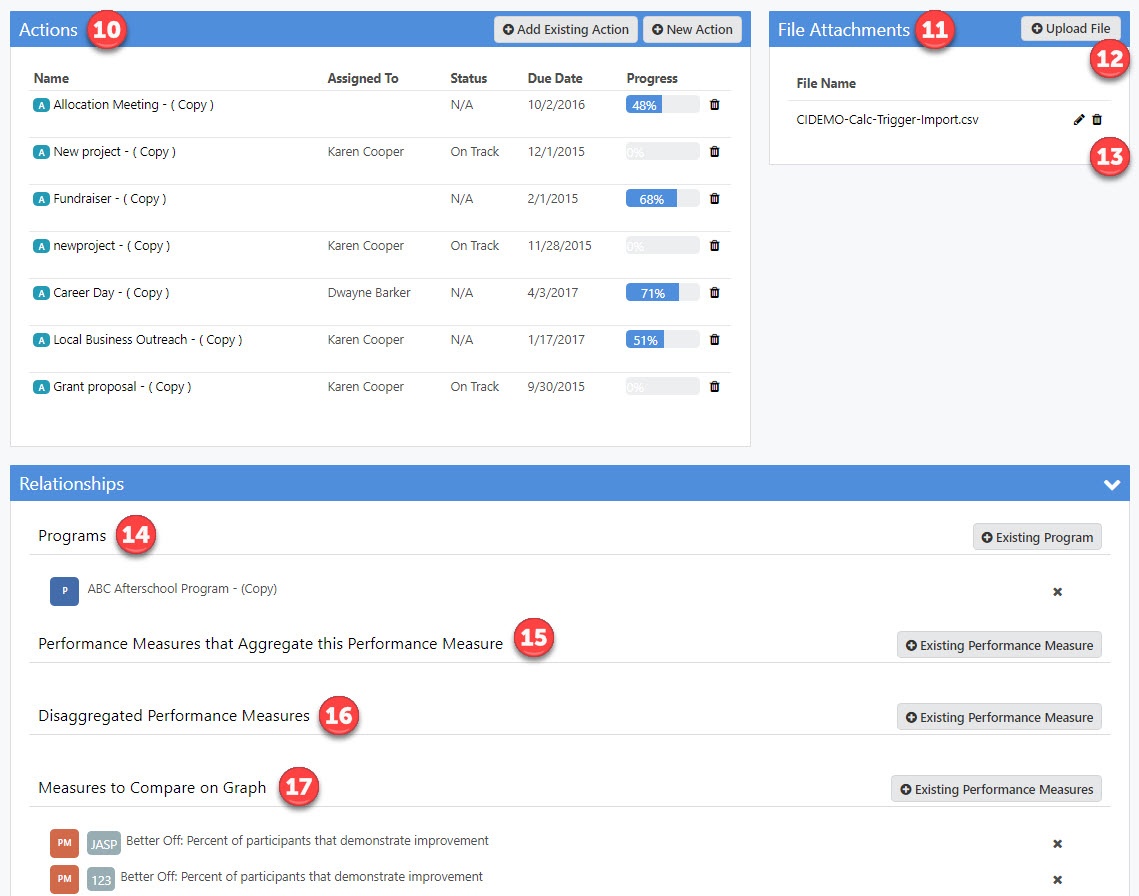1139x896 pixels.
Task: Remove the JASP comparison measure
Action: point(1057,844)
